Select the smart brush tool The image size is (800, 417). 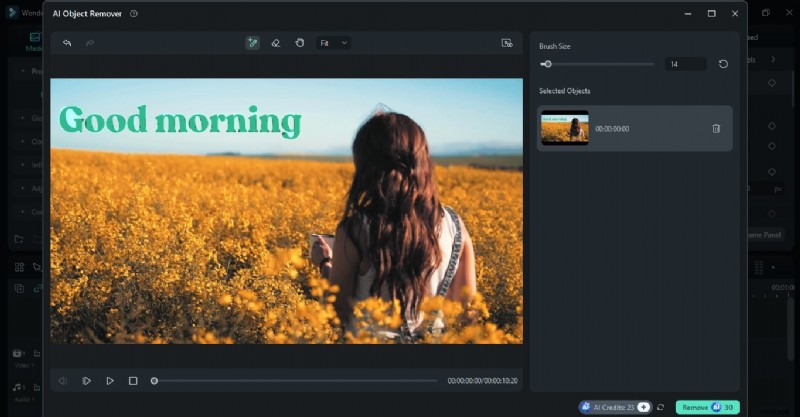pyautogui.click(x=252, y=43)
